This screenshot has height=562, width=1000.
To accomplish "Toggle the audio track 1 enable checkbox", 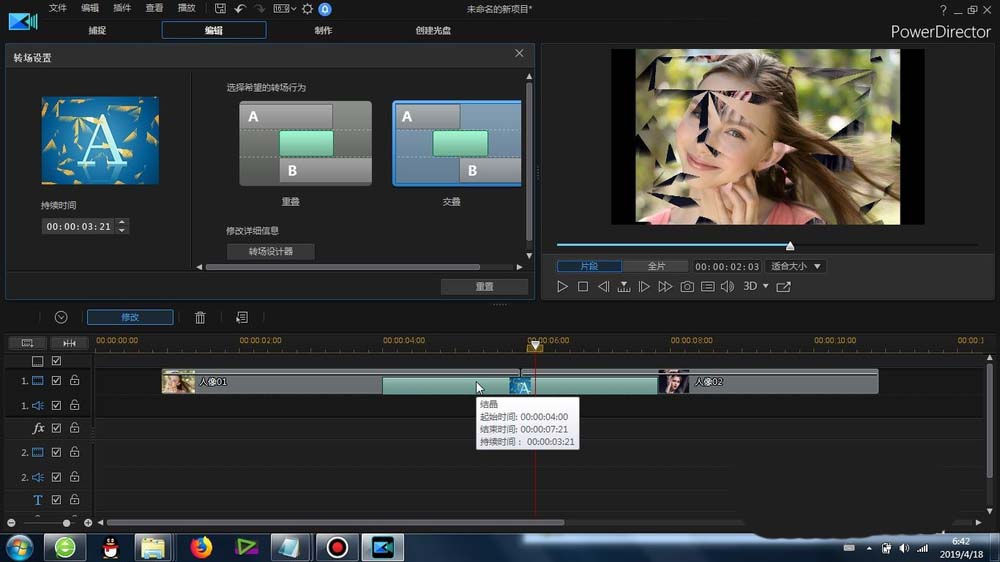I will (56, 405).
